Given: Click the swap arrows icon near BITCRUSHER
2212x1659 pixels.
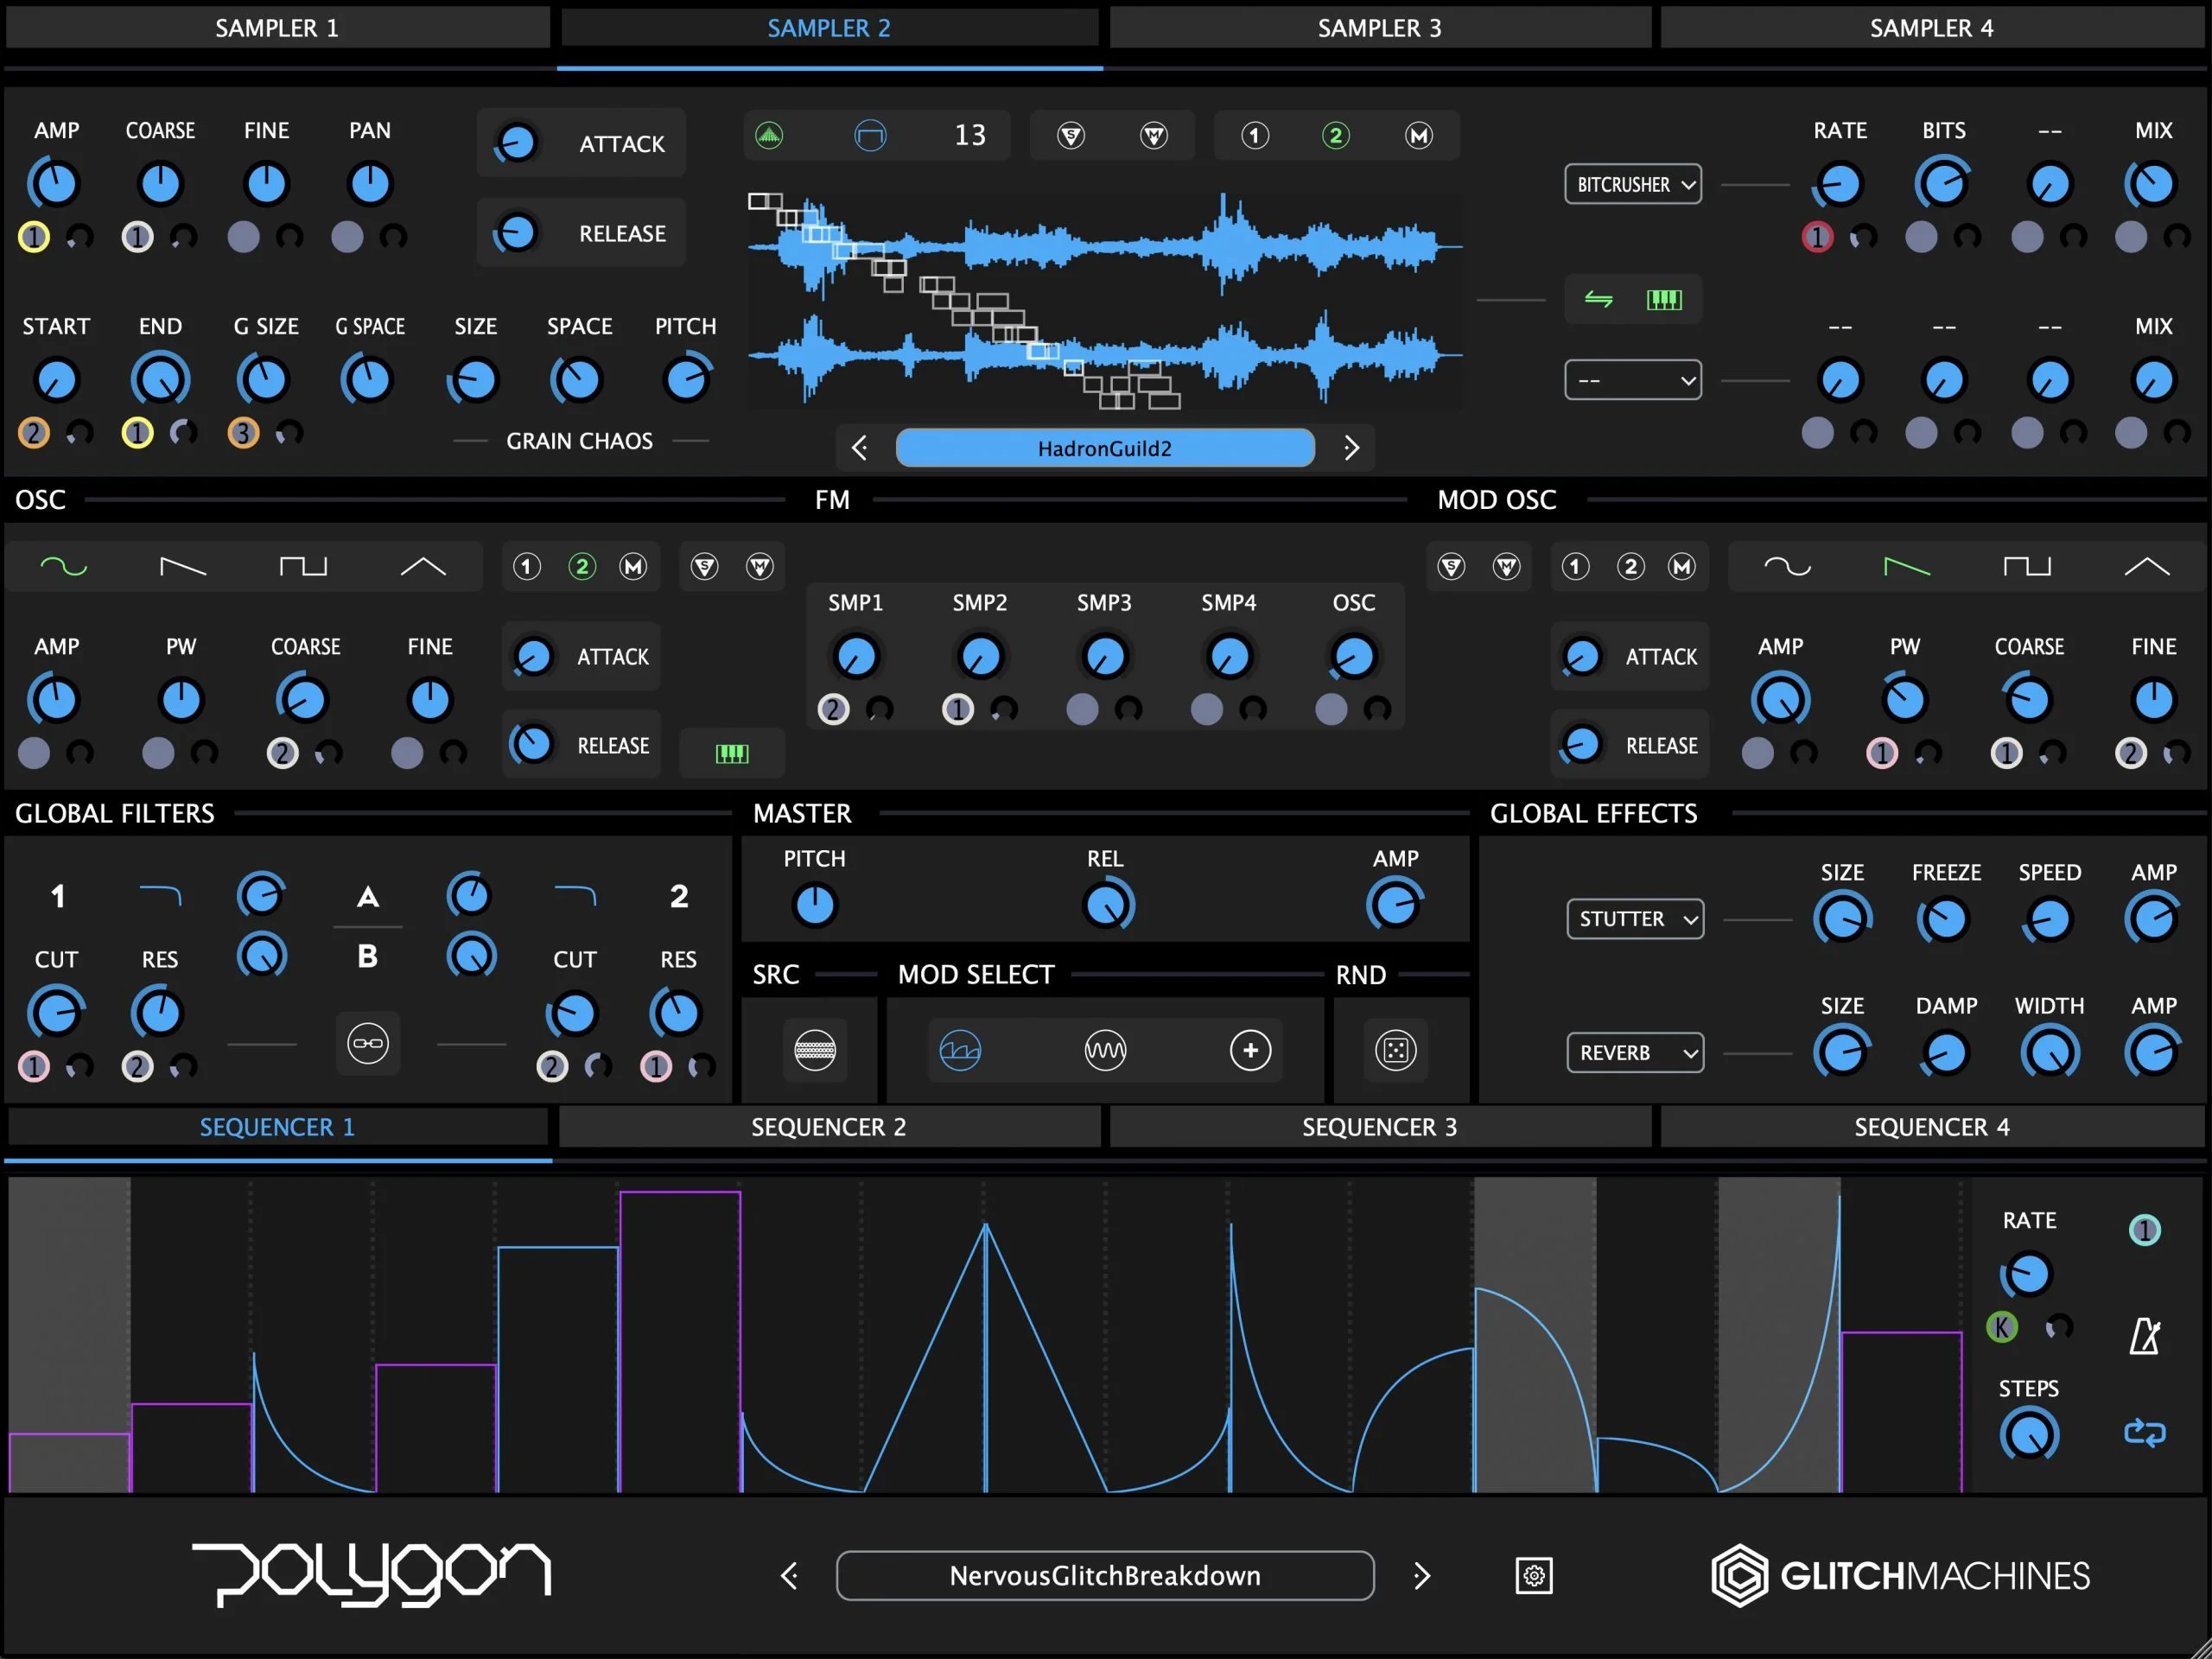Looking at the screenshot, I should point(1597,299).
